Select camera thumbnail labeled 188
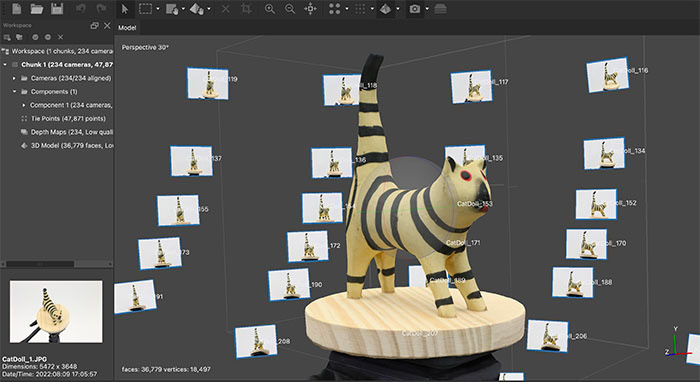The height and width of the screenshot is (382, 700). click(x=573, y=282)
